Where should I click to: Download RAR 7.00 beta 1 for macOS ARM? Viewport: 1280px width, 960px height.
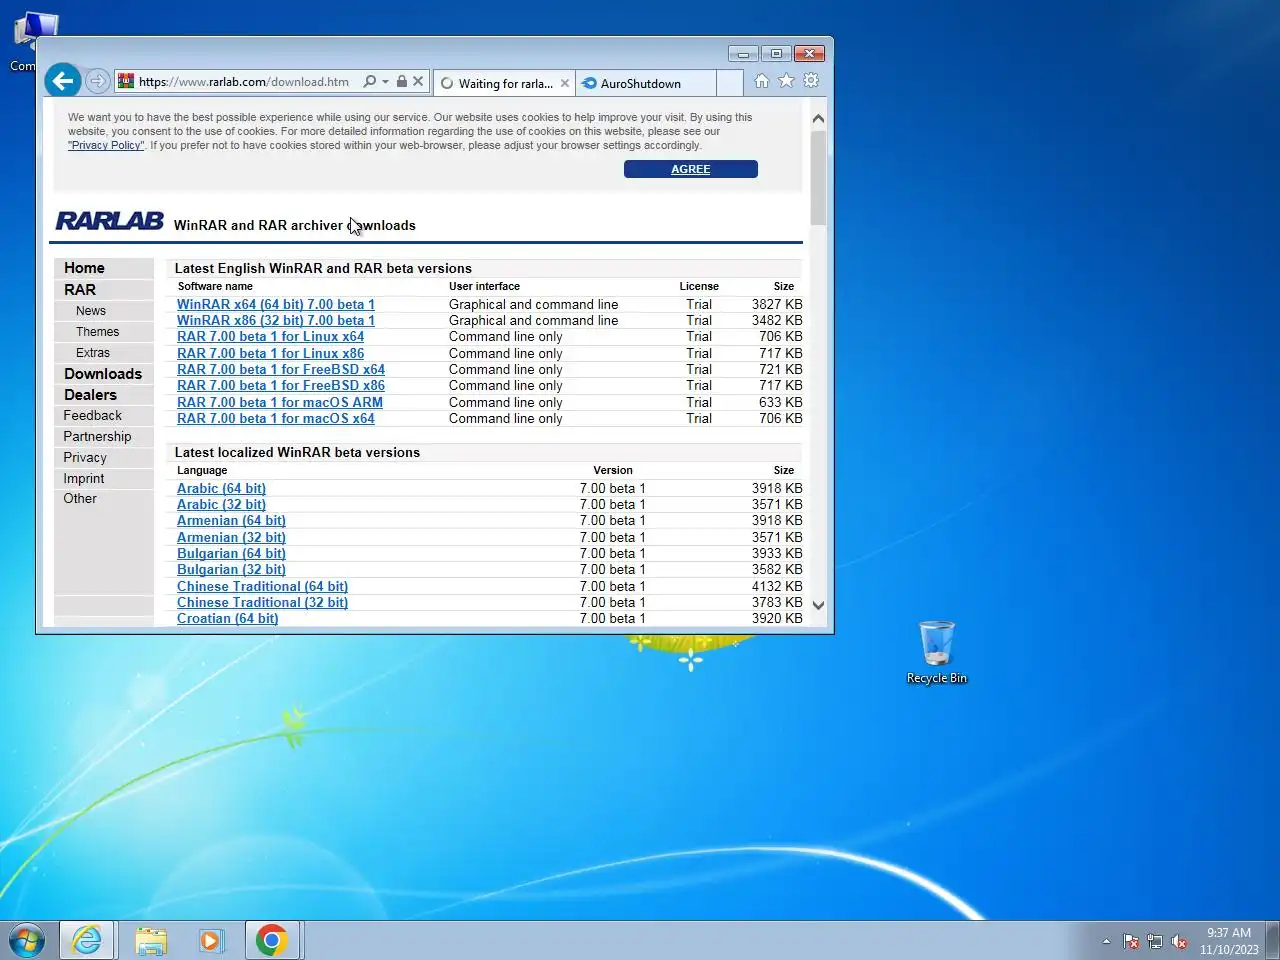pyautogui.click(x=280, y=402)
